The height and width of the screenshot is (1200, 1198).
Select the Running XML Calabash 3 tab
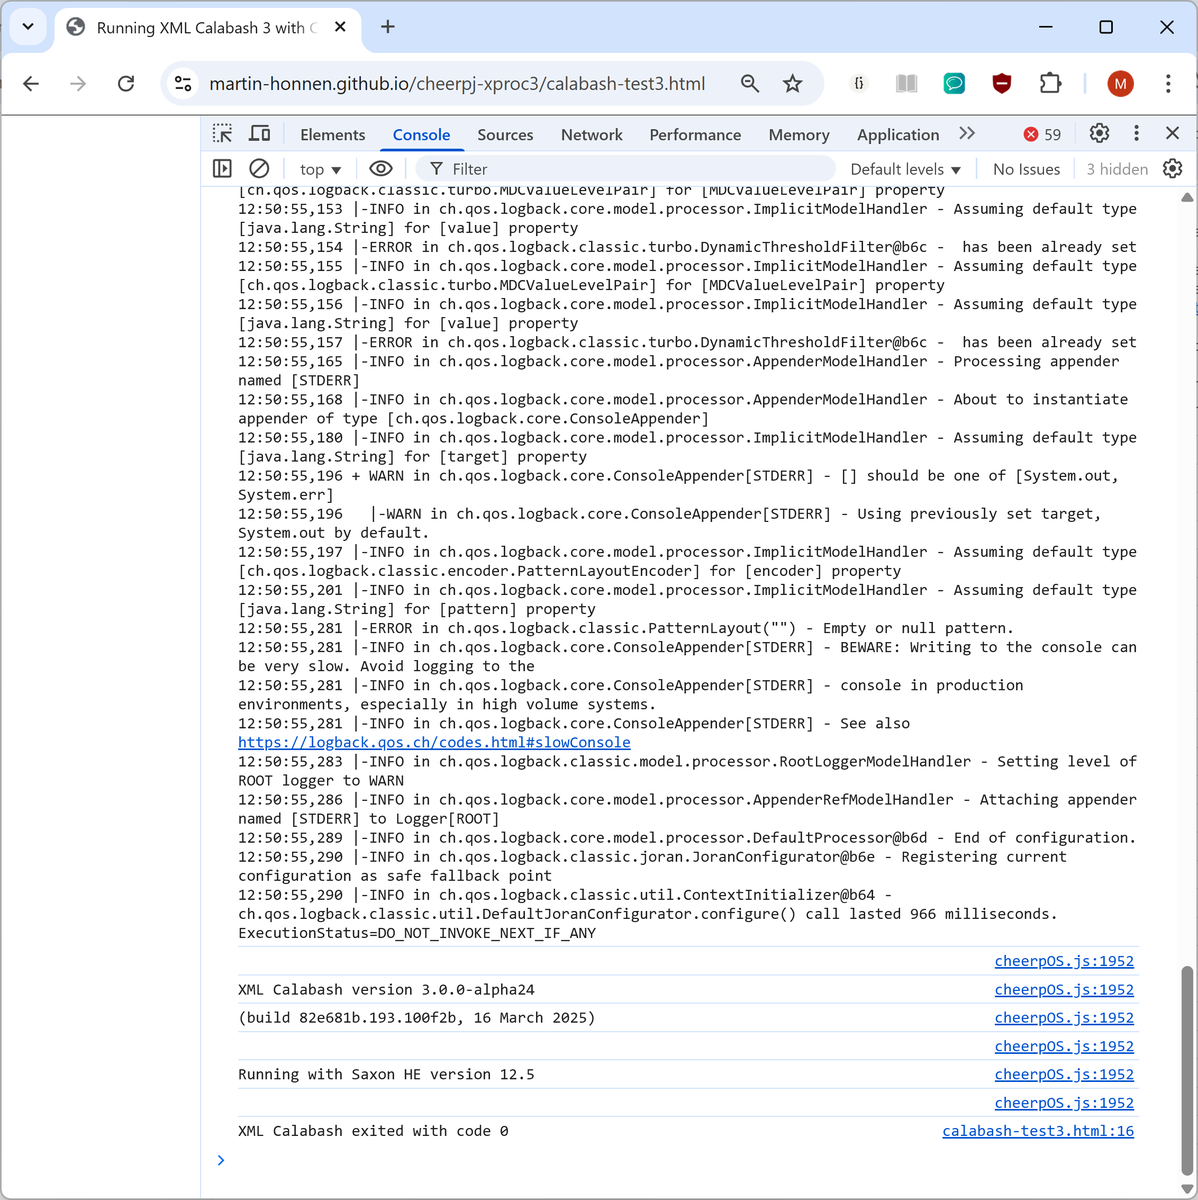pyautogui.click(x=207, y=28)
